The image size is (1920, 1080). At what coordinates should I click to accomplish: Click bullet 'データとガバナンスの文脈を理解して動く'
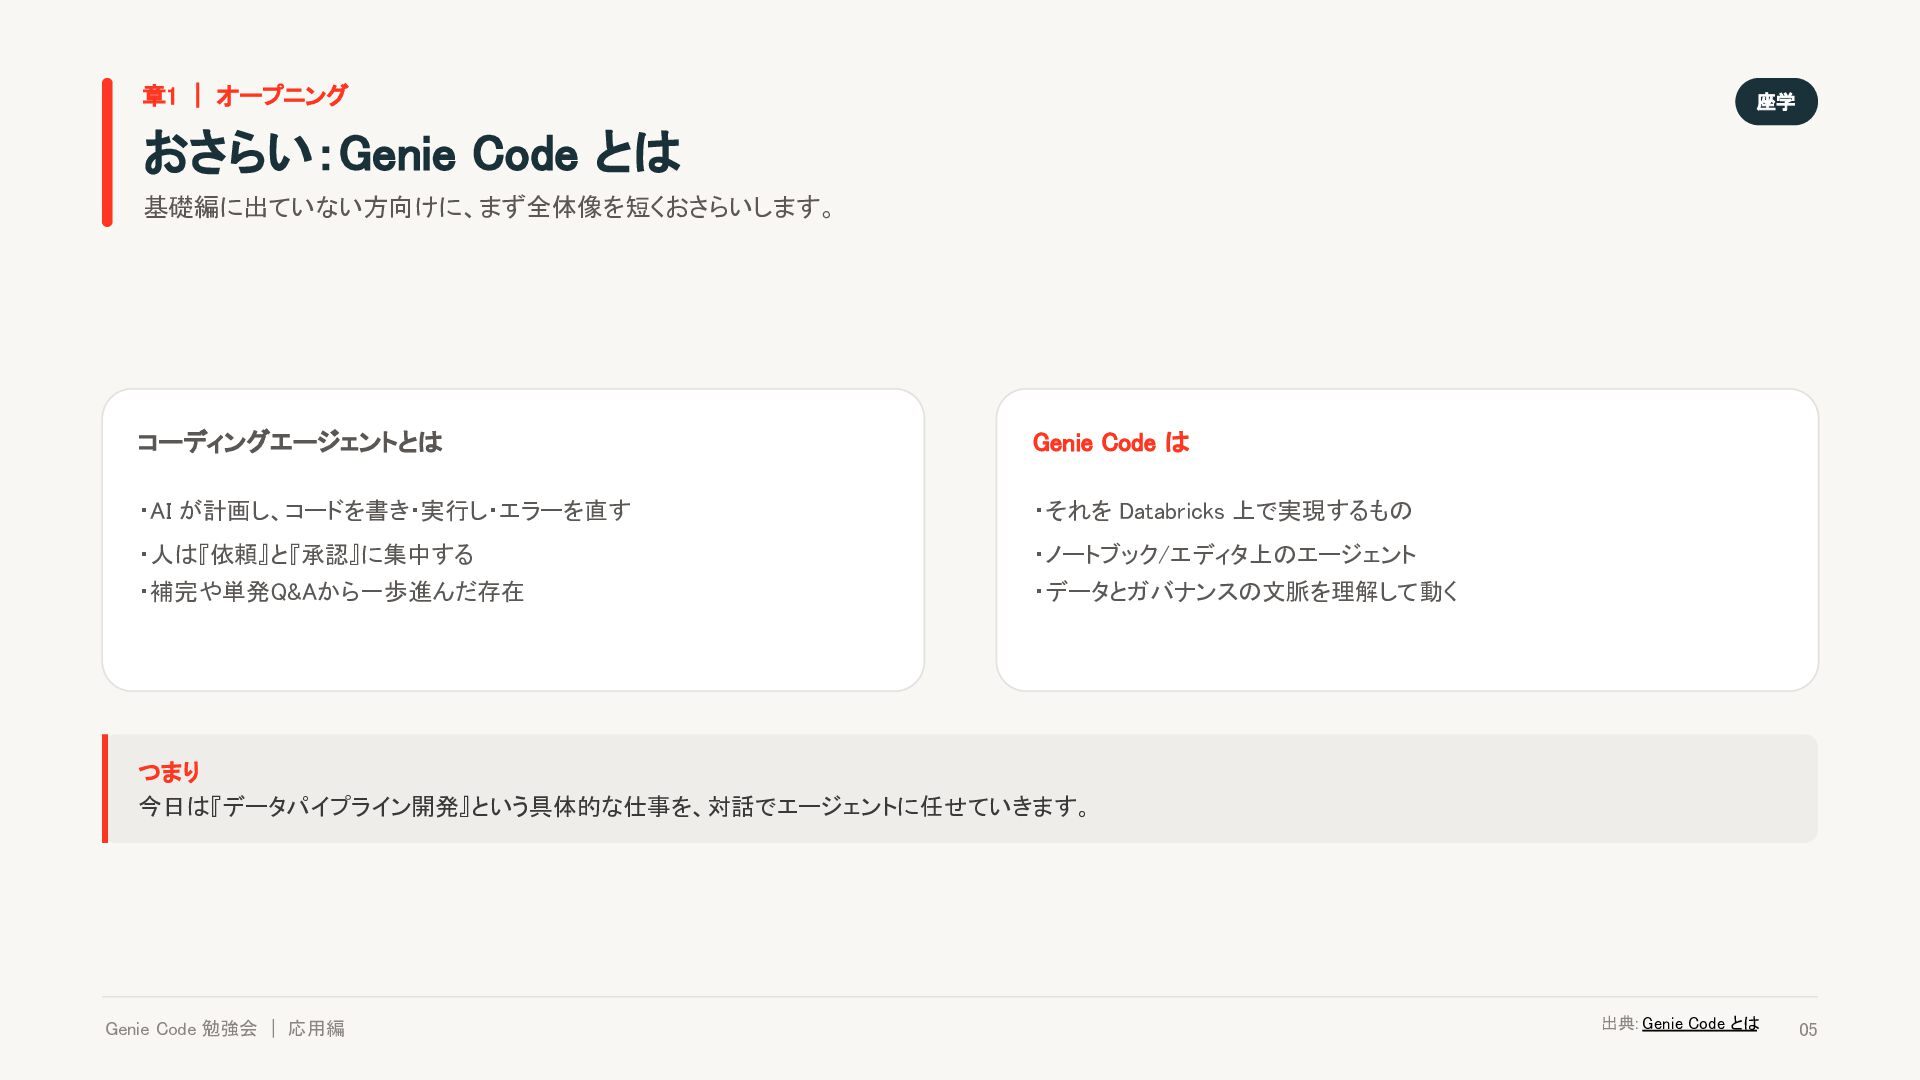pos(1246,591)
